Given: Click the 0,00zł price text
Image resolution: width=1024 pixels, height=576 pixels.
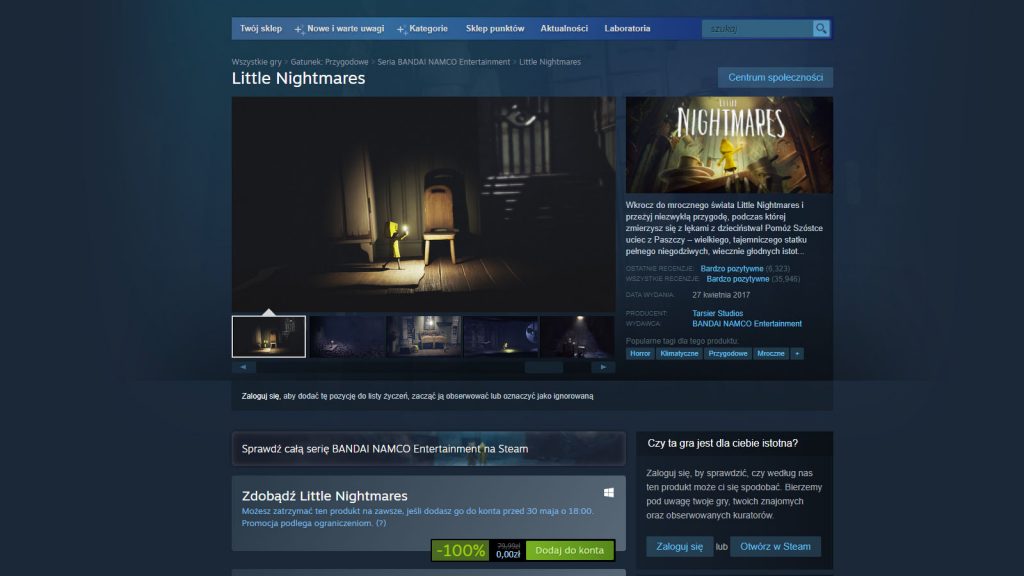Looking at the screenshot, I should (x=508, y=555).
